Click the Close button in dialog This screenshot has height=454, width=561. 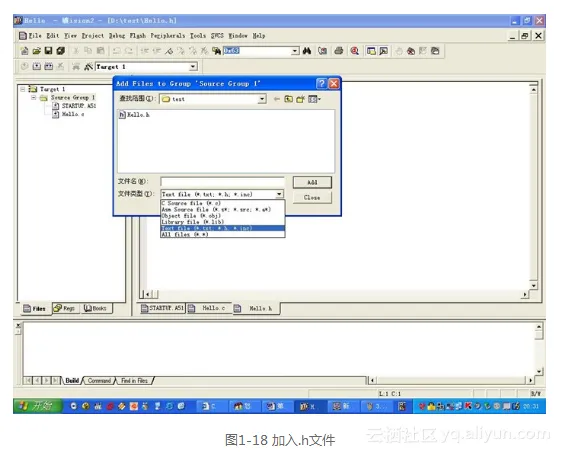tap(312, 197)
